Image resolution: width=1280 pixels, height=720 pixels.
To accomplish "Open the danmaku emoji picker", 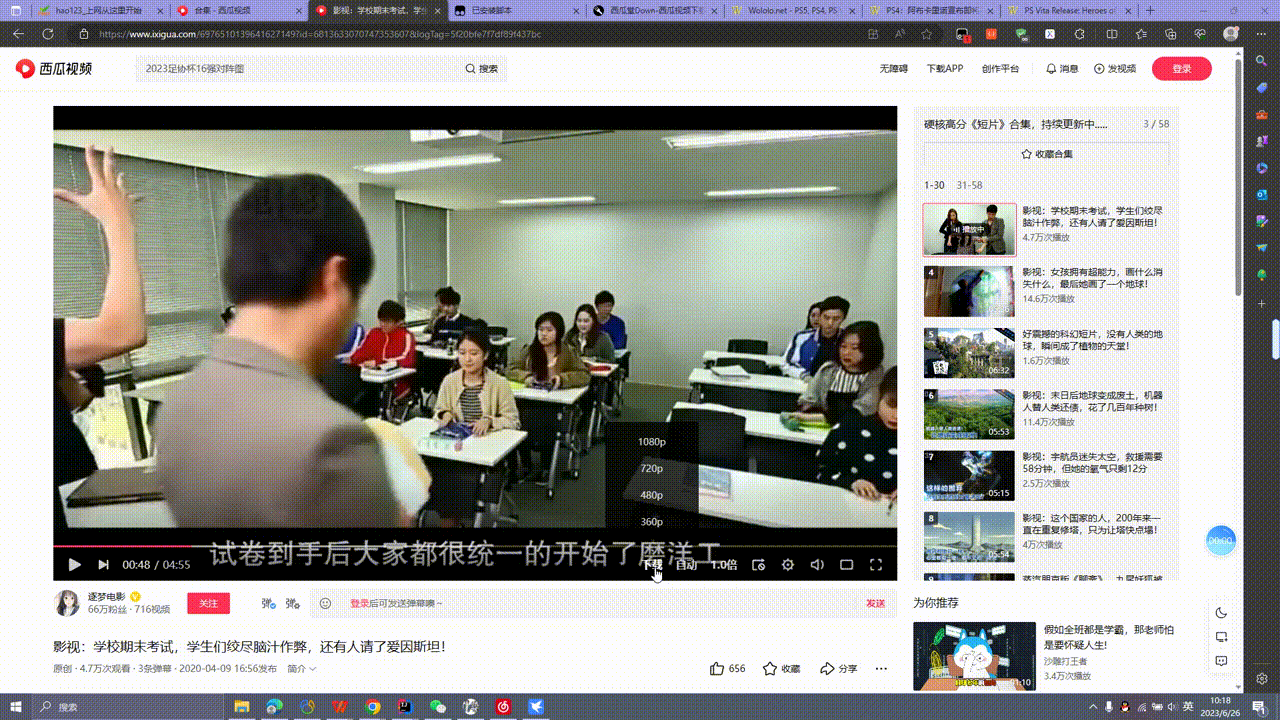I will coord(325,603).
